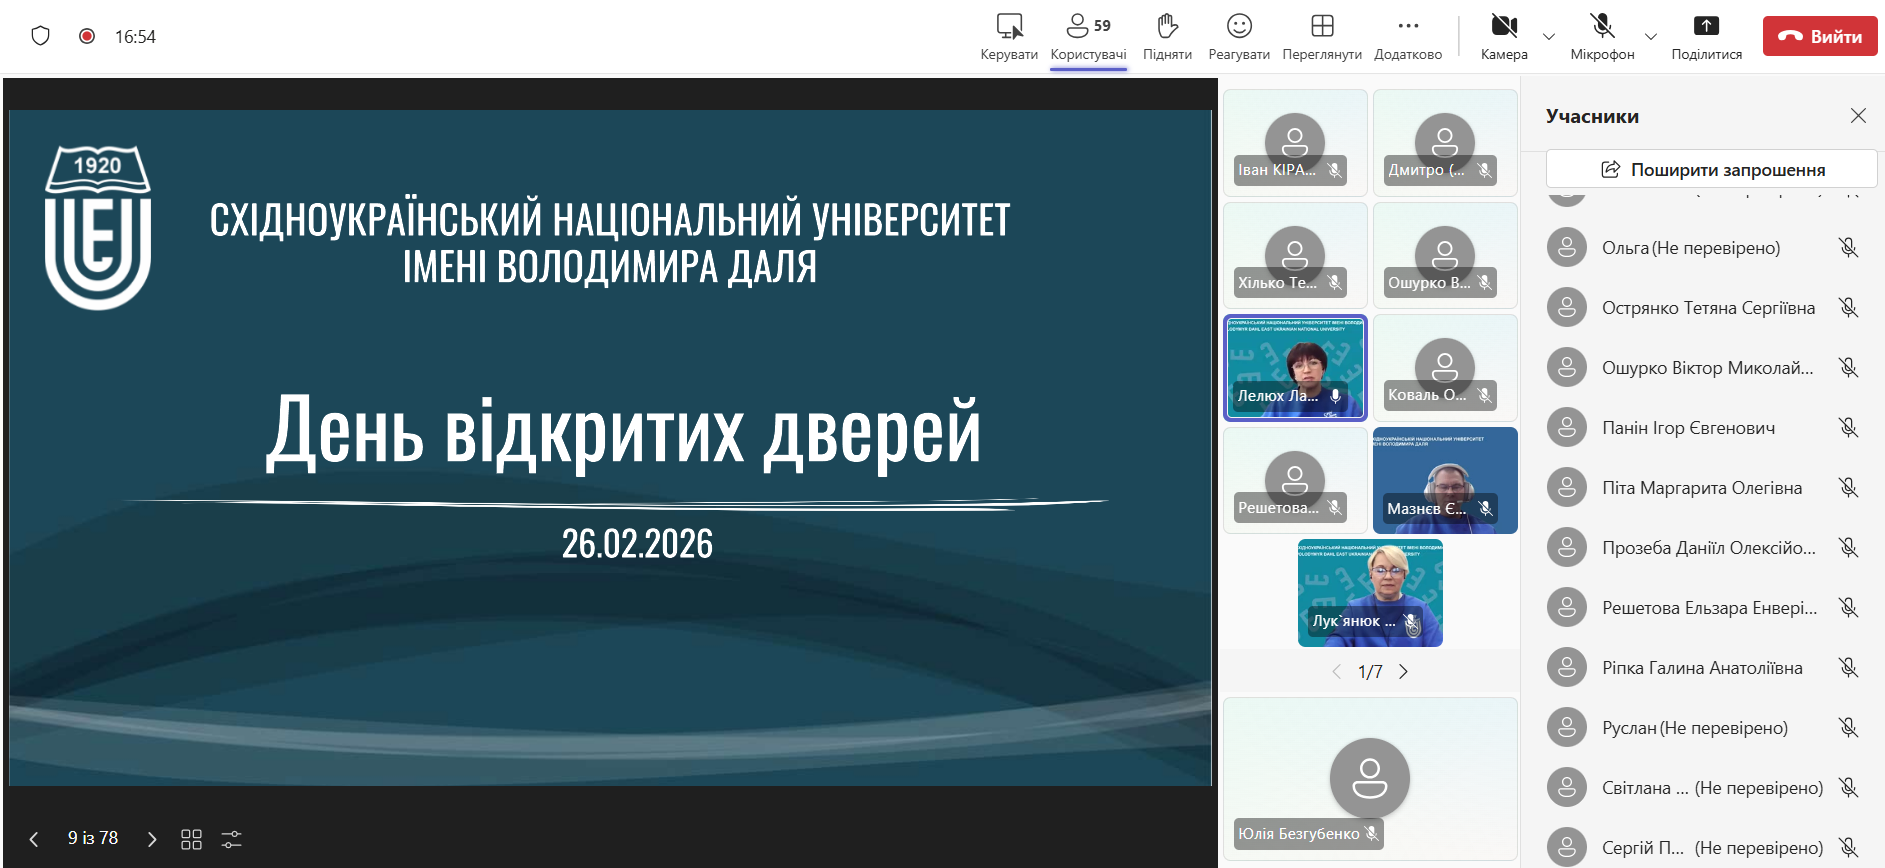Select Лук'янюк video tile
The width and height of the screenshot is (1885, 868).
click(1370, 593)
